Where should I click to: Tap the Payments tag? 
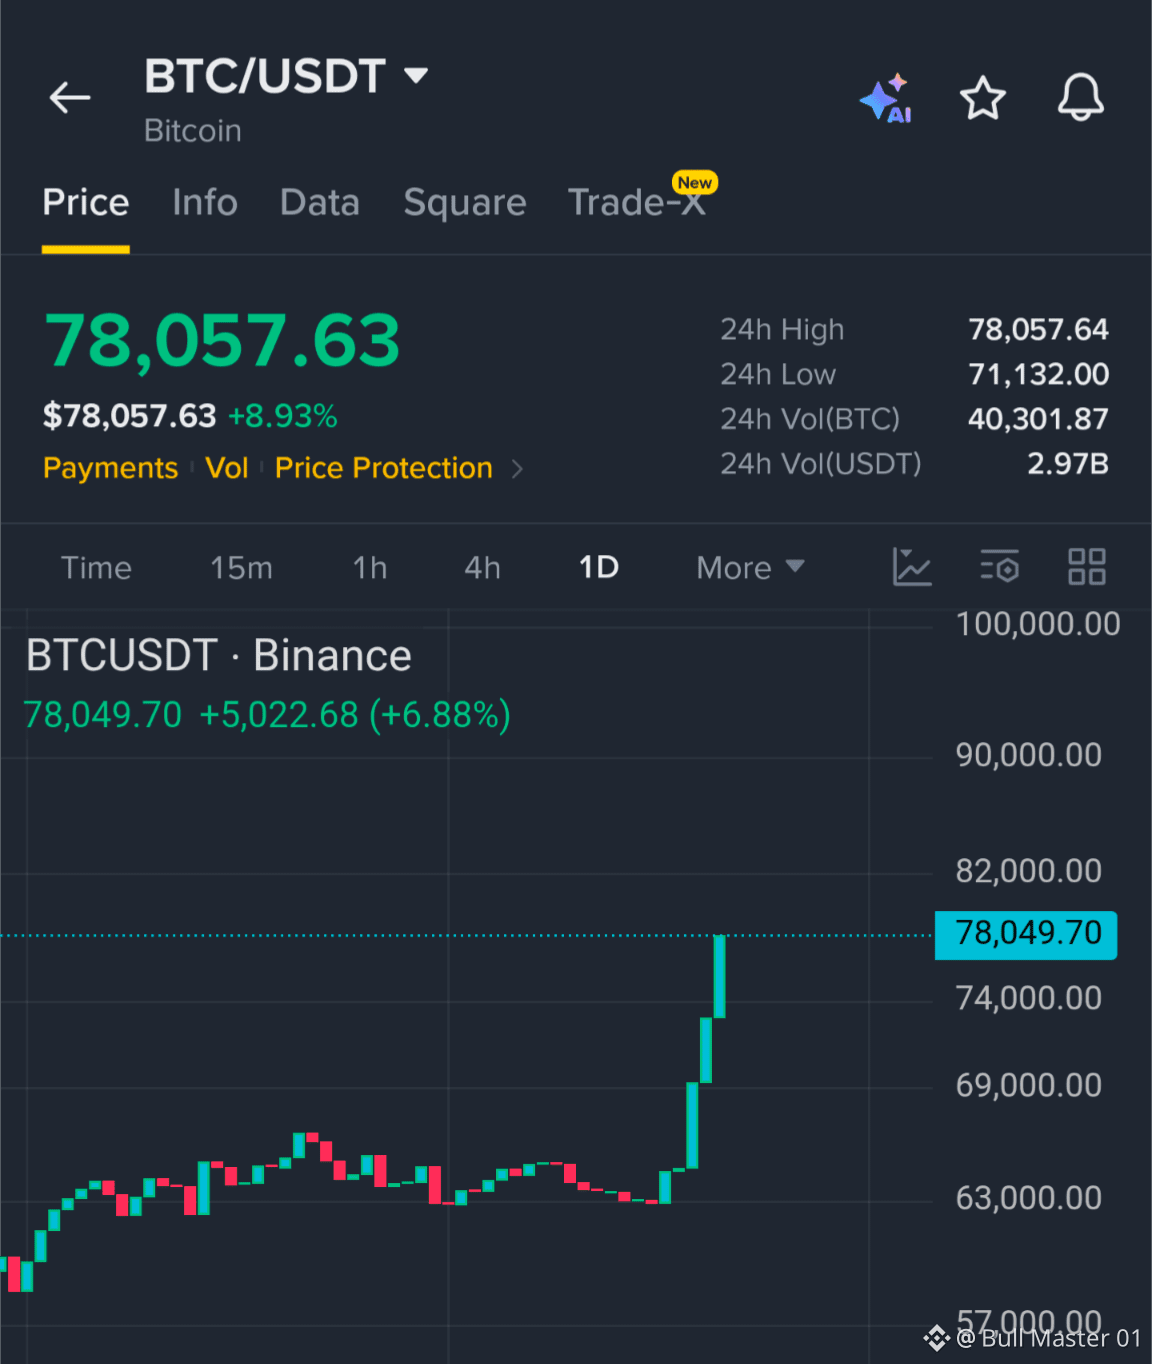[110, 468]
